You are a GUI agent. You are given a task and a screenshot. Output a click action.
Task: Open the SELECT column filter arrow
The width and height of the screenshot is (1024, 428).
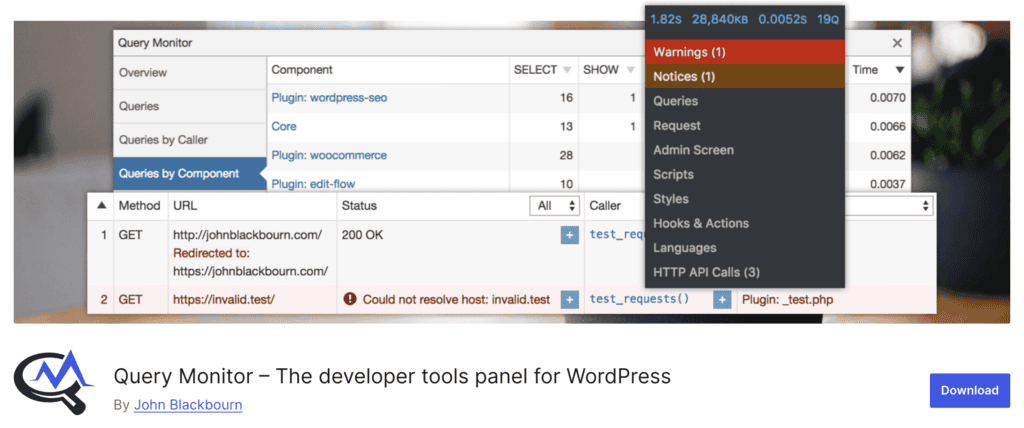pos(567,70)
